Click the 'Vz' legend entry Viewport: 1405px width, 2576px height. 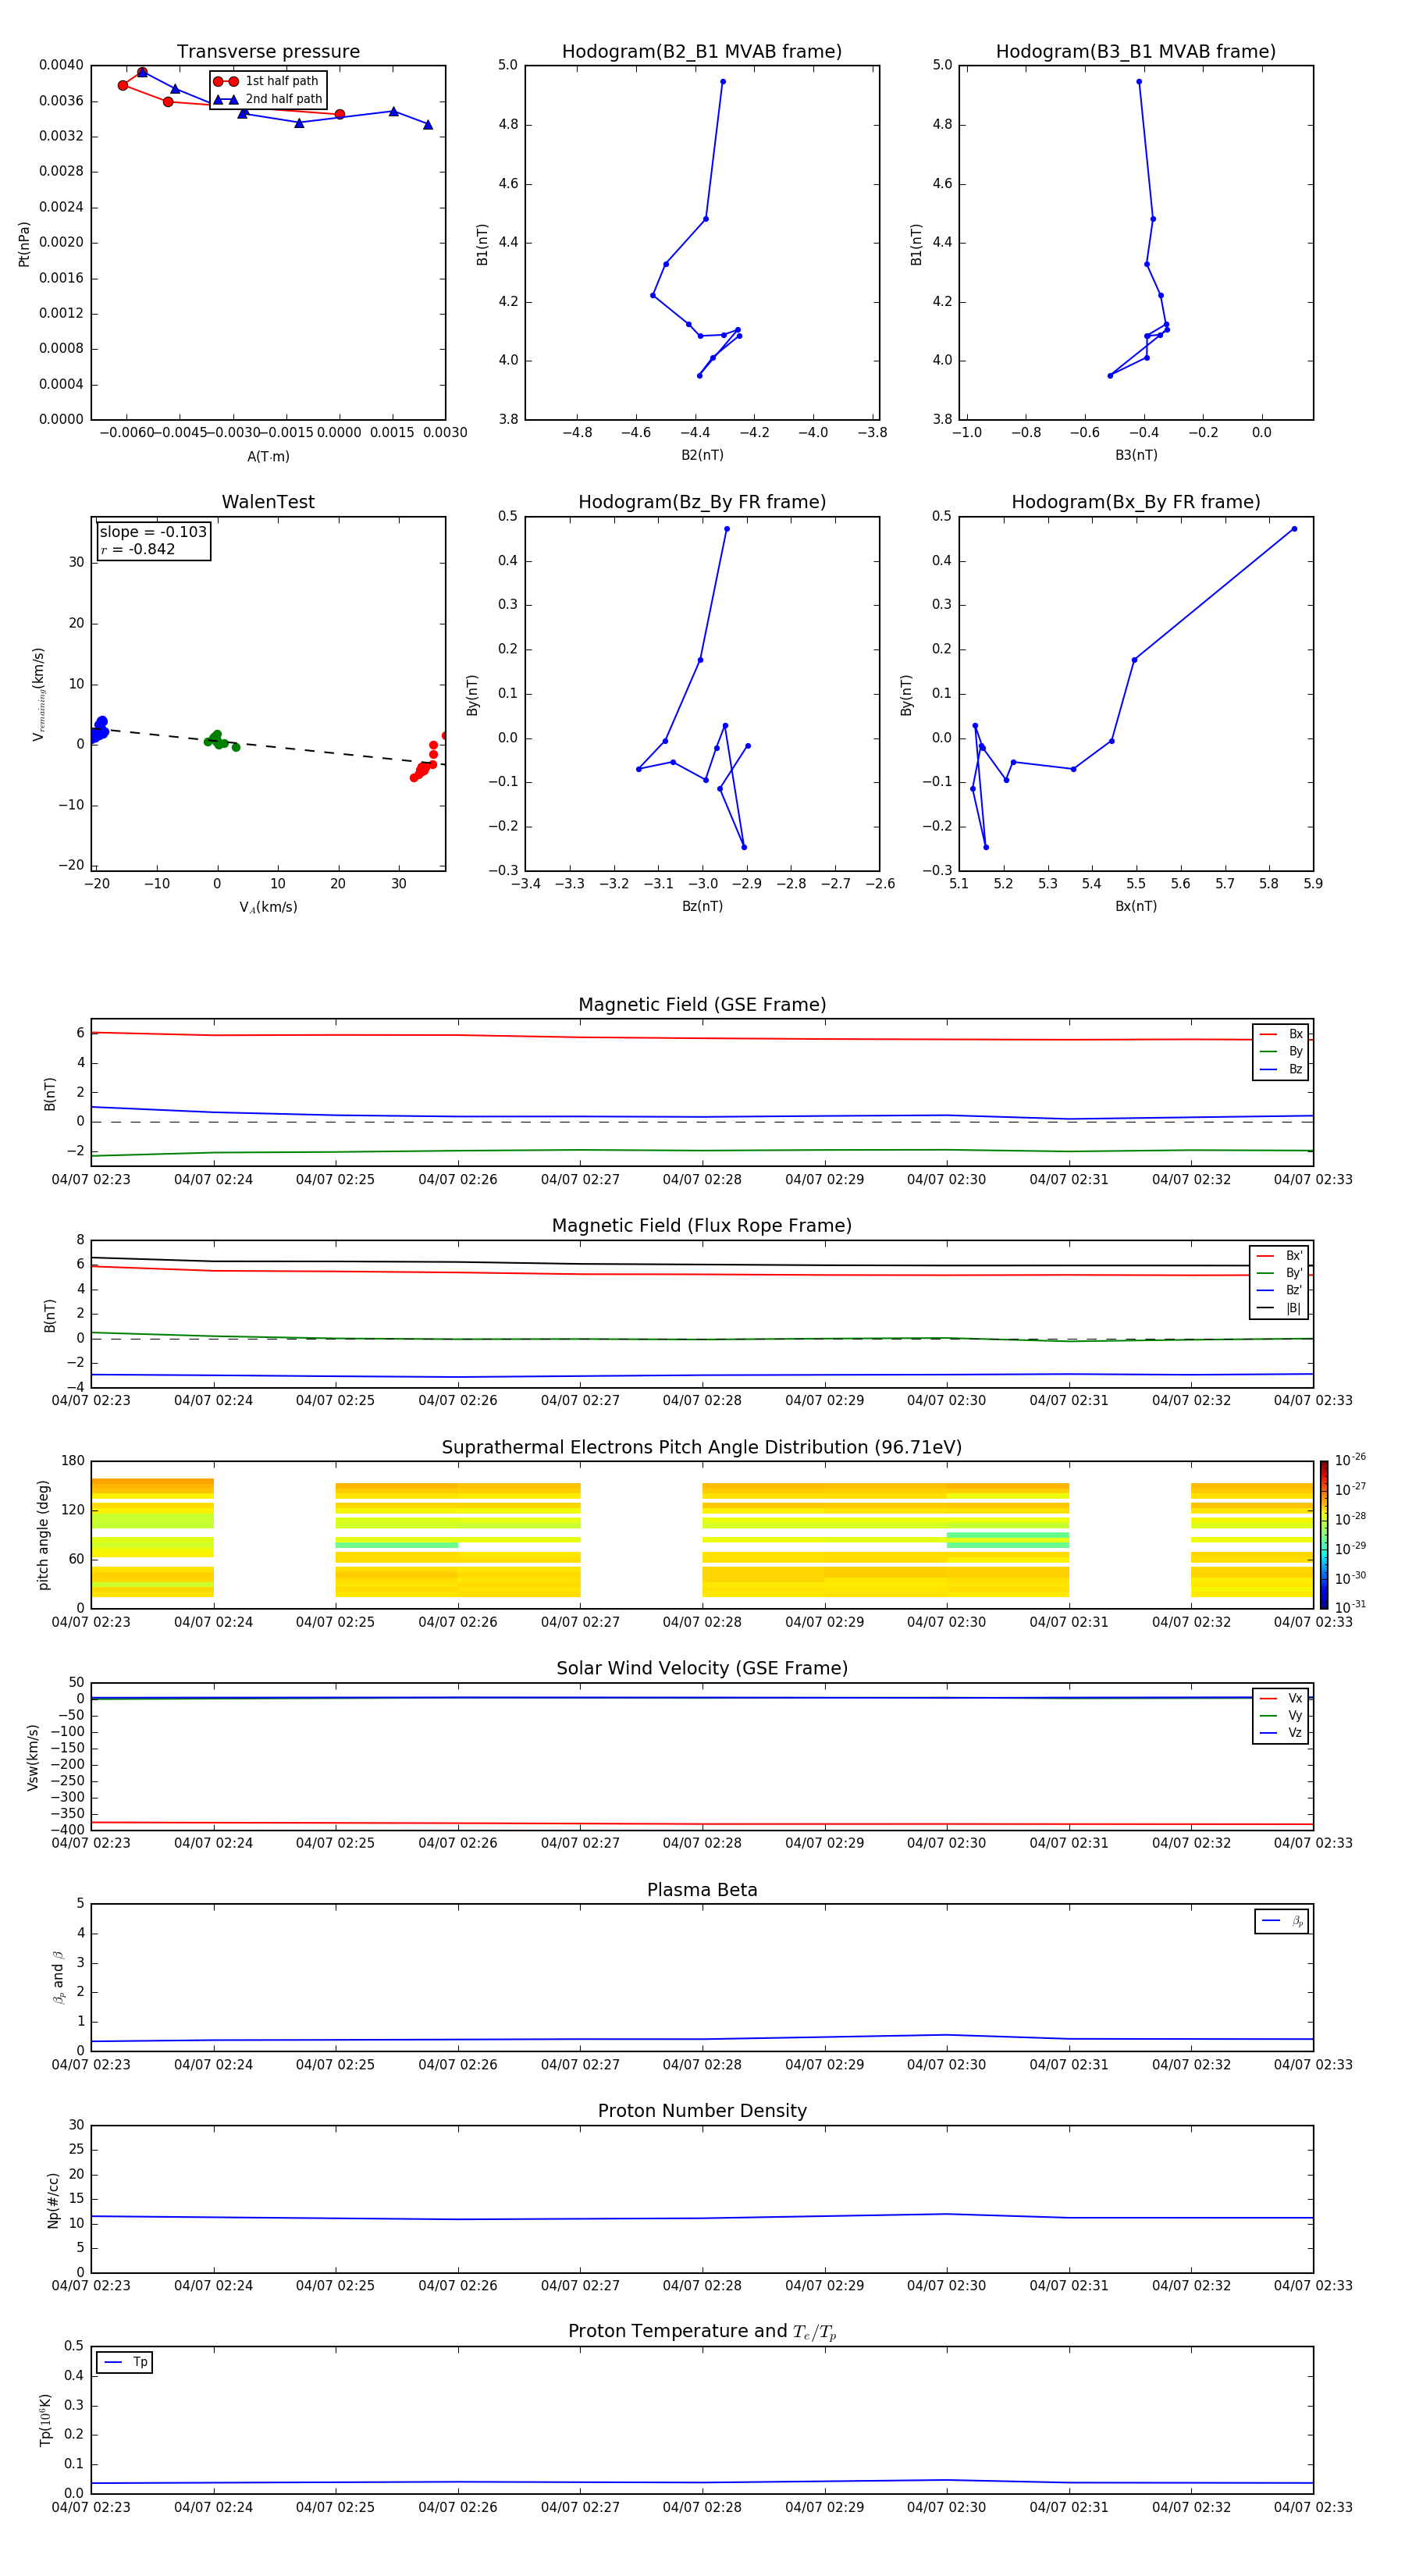(x=1281, y=1732)
